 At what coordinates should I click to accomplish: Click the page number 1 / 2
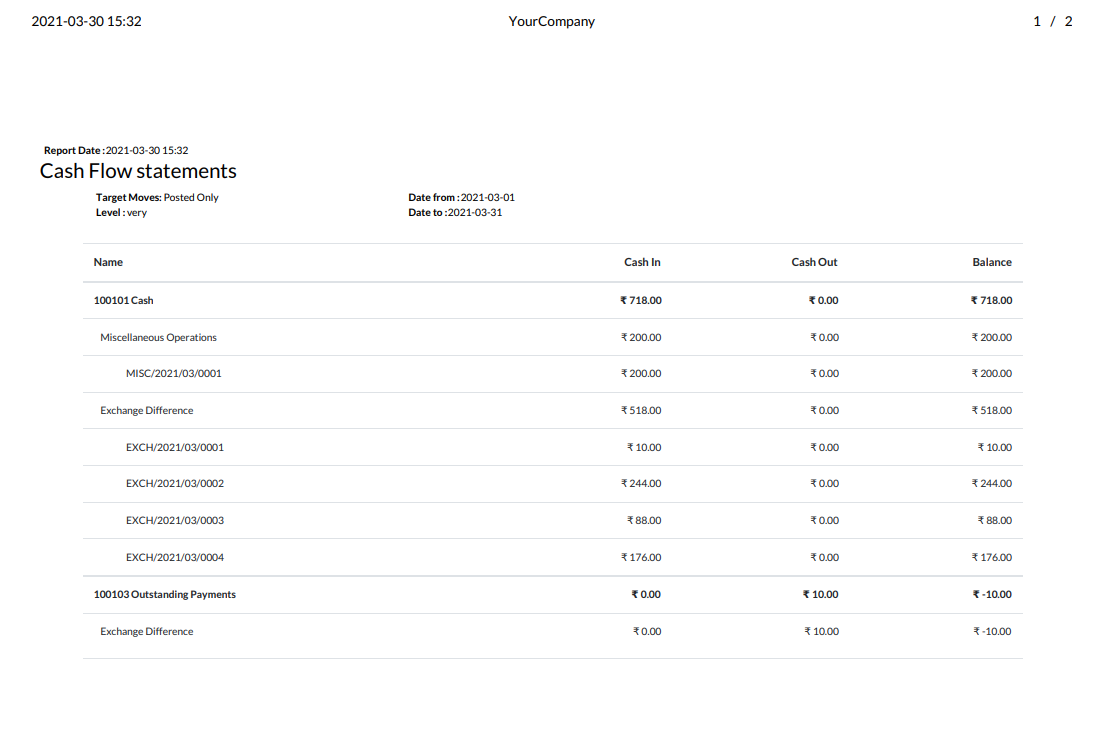(1053, 21)
